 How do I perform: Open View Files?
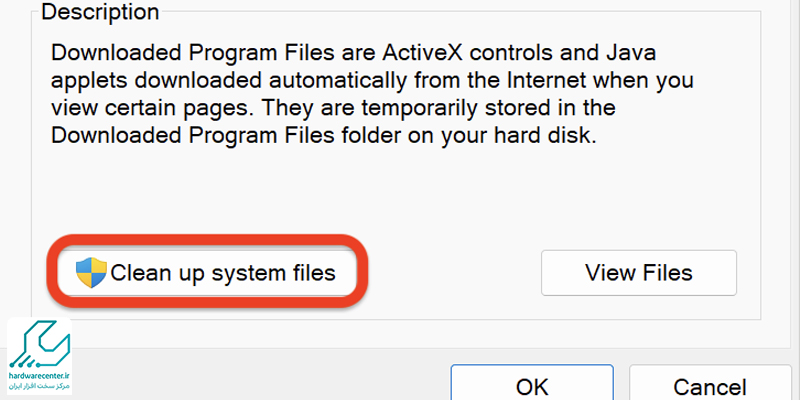[639, 272]
